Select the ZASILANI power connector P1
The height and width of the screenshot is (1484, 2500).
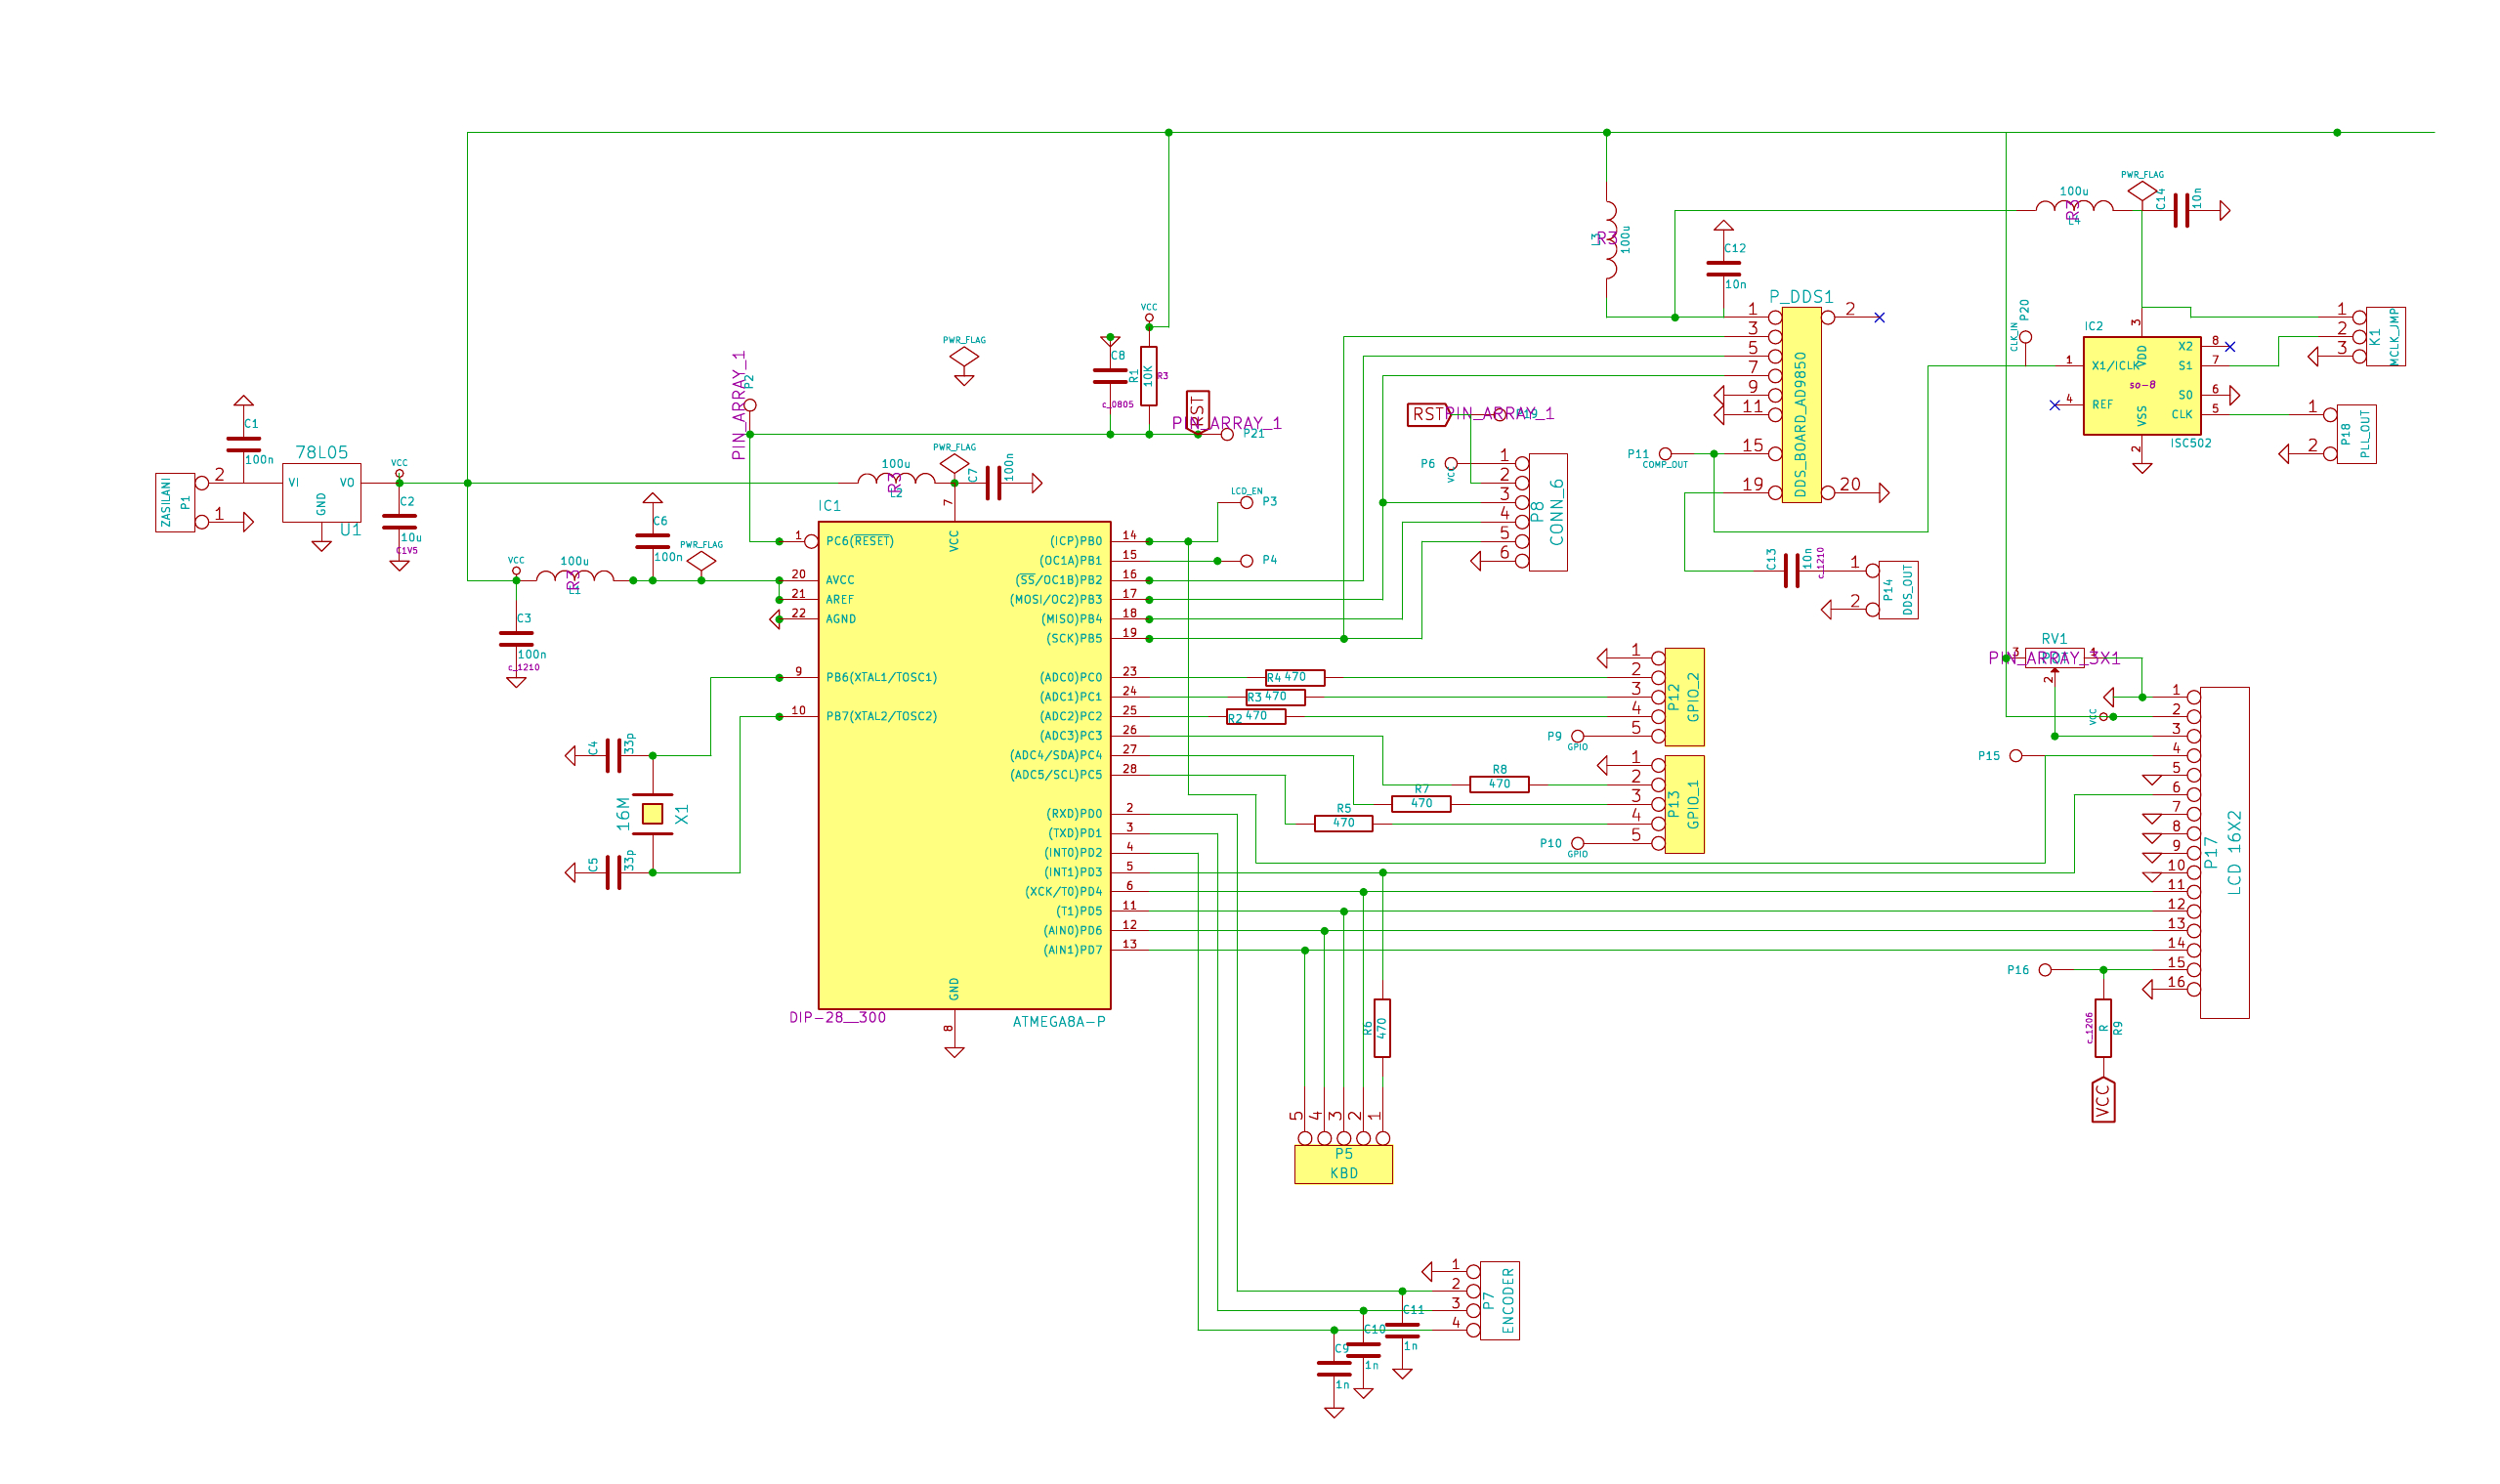tap(174, 502)
